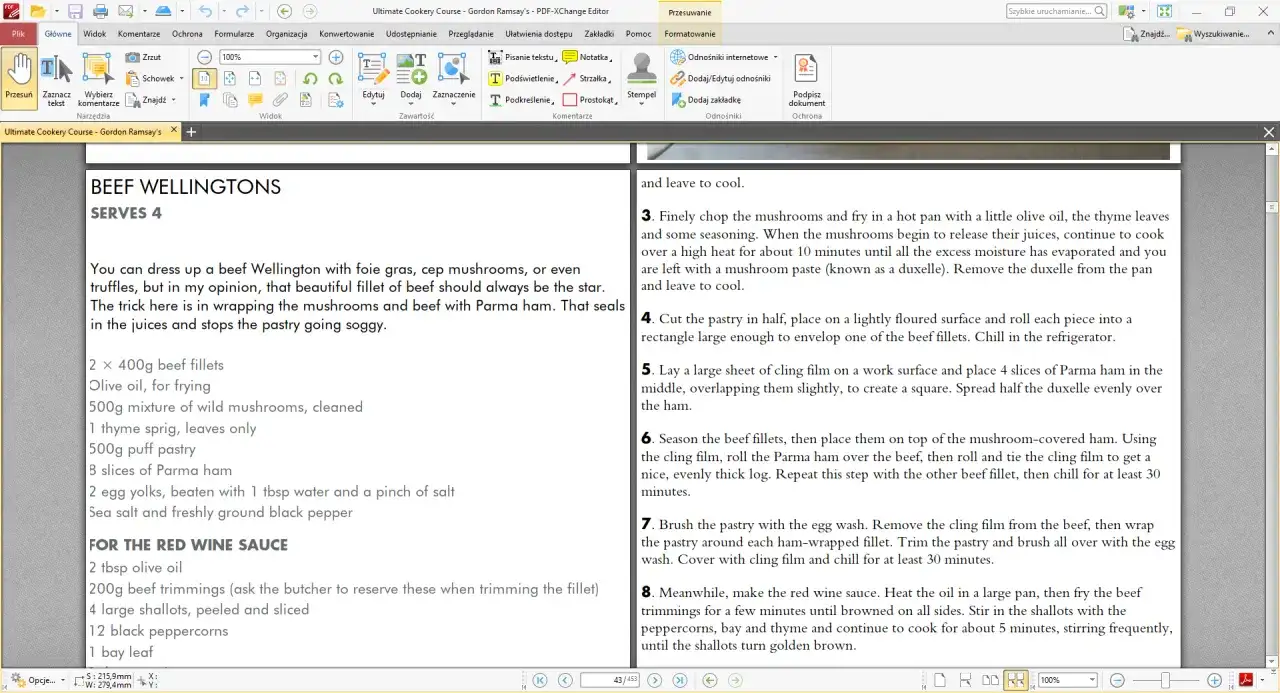Toggle the attachments paperclip pane
1280x693 pixels.
280,100
